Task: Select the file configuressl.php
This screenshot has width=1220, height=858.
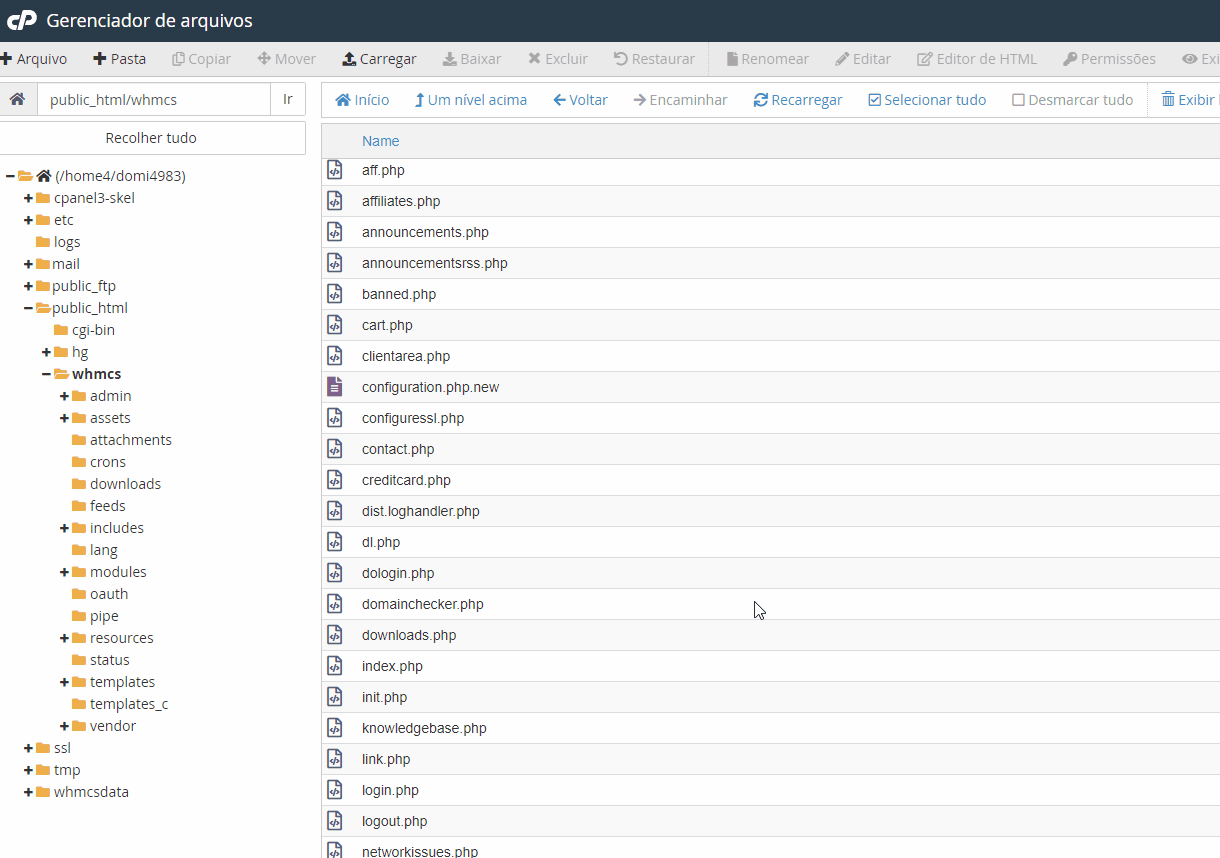Action: coord(413,418)
